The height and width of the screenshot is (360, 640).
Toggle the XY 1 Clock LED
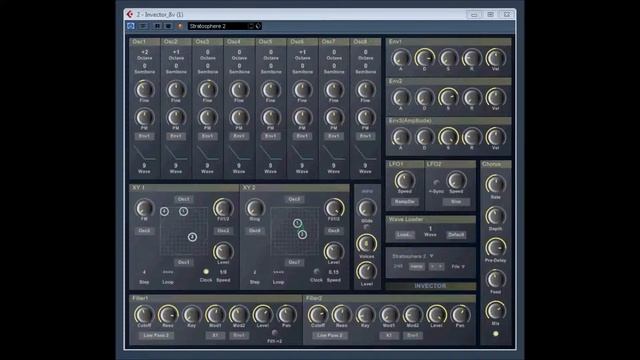(206, 271)
